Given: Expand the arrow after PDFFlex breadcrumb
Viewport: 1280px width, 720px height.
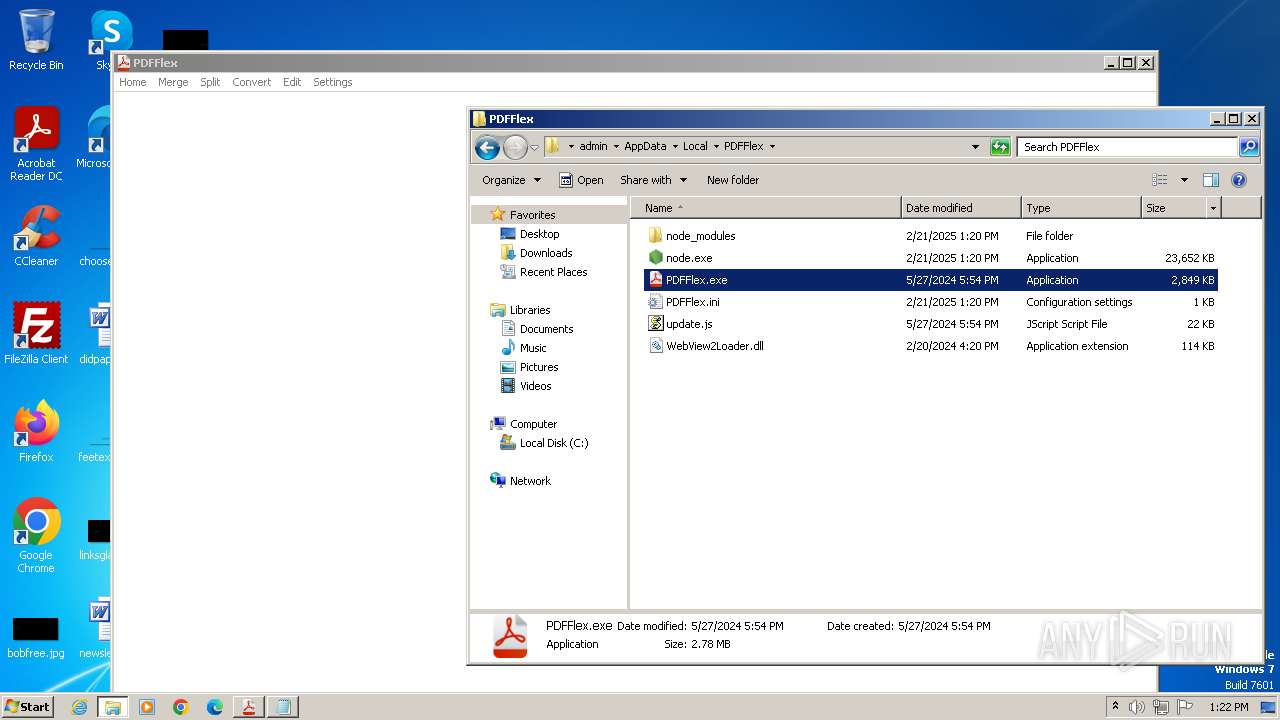Looking at the screenshot, I should pyautogui.click(x=772, y=146).
